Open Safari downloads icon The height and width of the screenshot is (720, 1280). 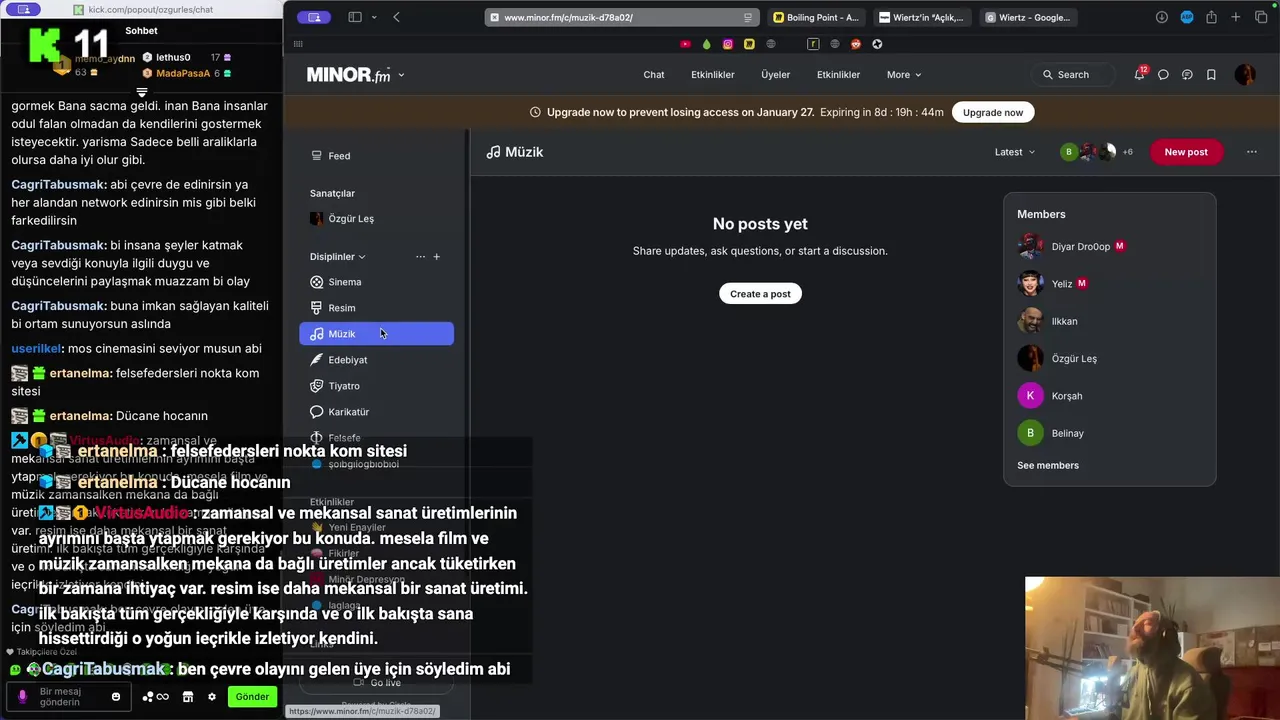pos(1161,17)
